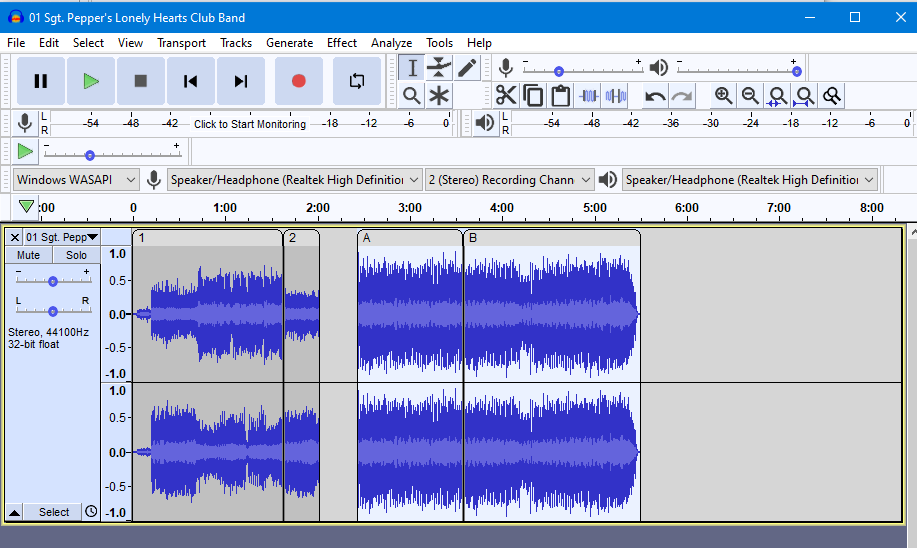Choose the Zoom magnifier tool

[x=412, y=95]
